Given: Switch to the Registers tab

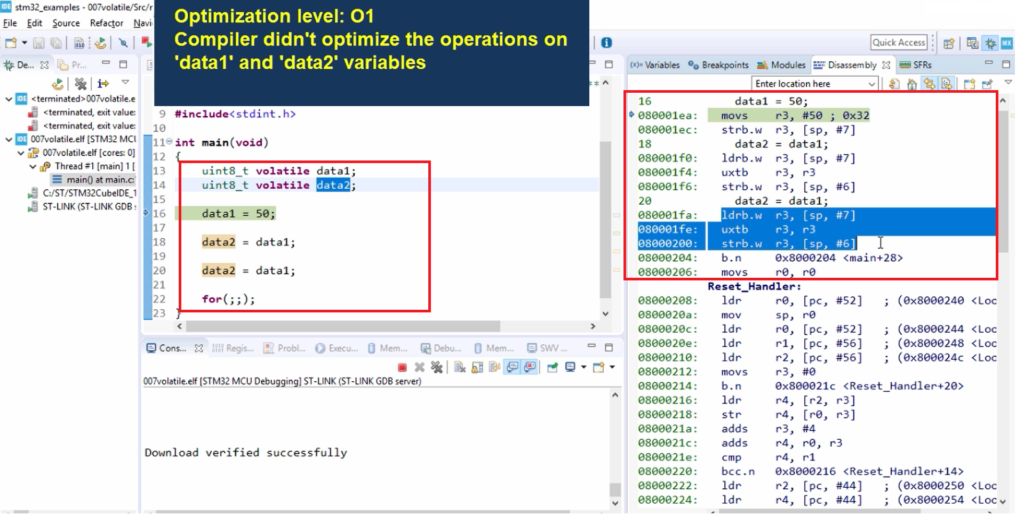Looking at the screenshot, I should click(233, 348).
